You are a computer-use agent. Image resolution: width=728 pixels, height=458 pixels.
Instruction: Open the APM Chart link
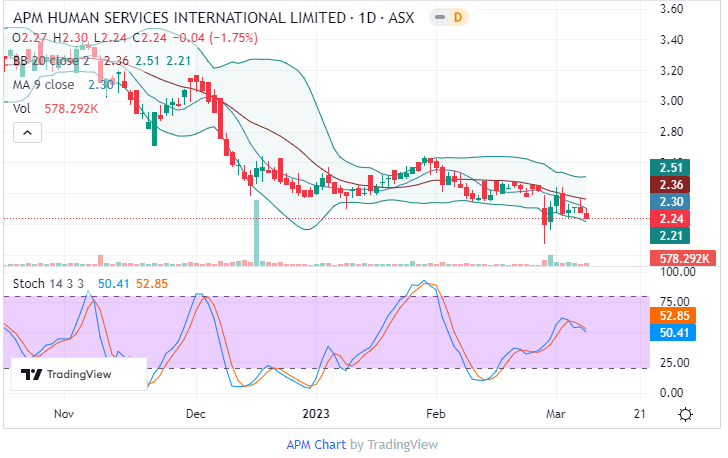pyautogui.click(x=316, y=444)
